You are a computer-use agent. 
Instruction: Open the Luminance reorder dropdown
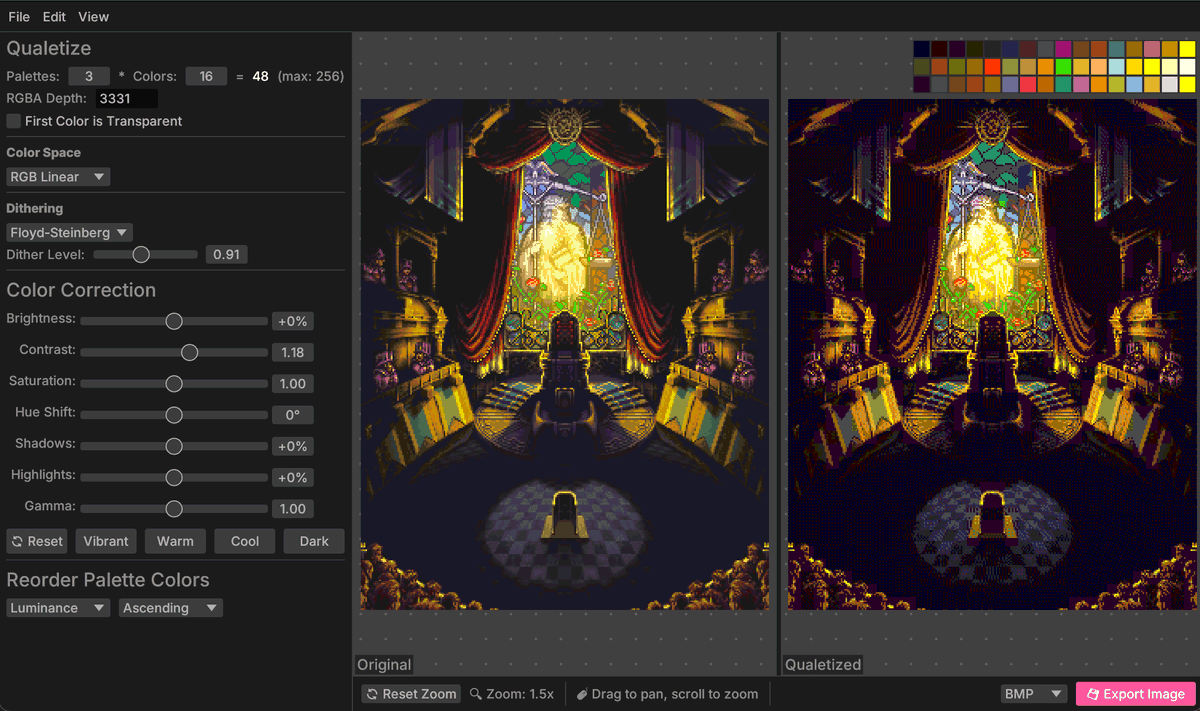(57, 607)
